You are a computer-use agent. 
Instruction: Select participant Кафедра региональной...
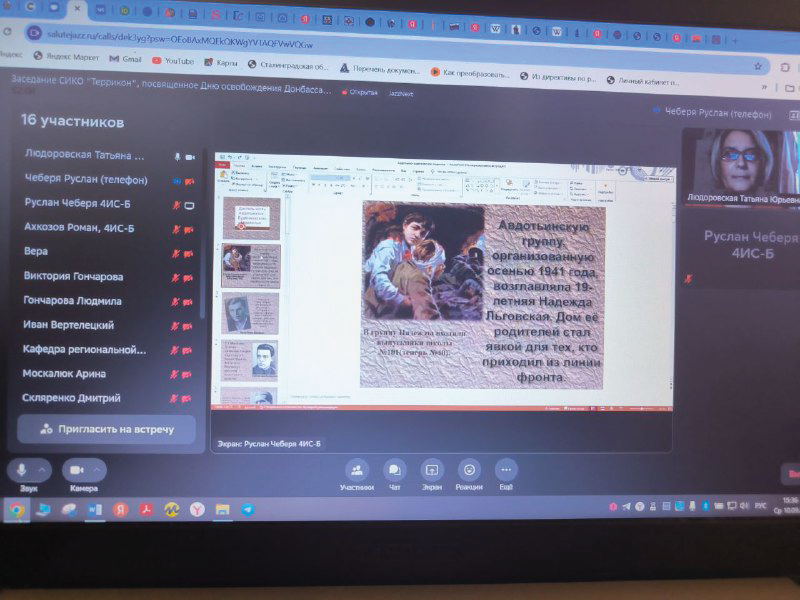pos(84,349)
